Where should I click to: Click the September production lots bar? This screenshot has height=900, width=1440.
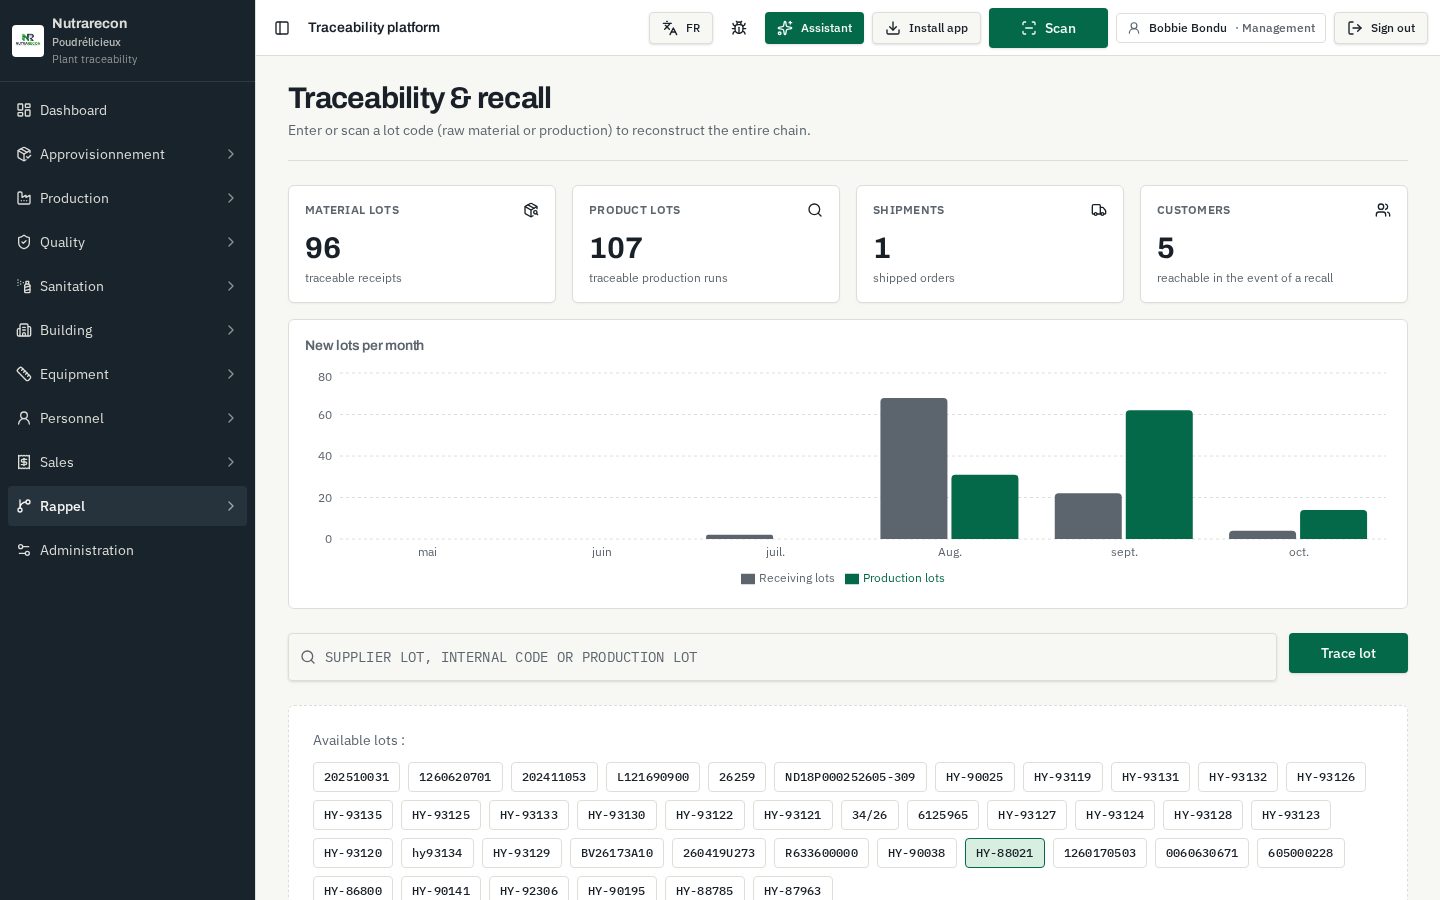[1159, 474]
